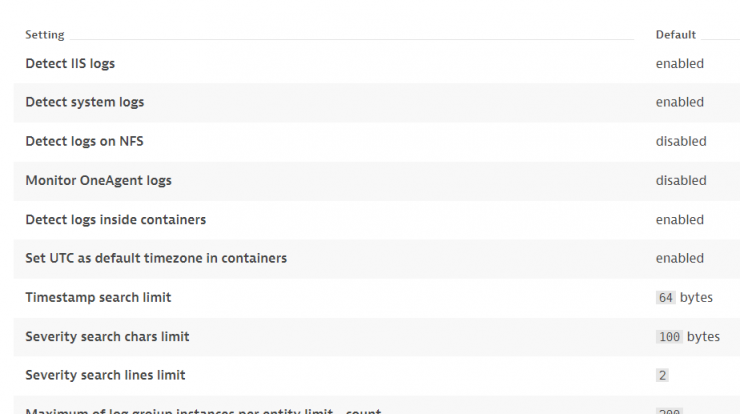Click enabled value for logs inside containers
Screen dimensions: 740x414
pos(680,220)
